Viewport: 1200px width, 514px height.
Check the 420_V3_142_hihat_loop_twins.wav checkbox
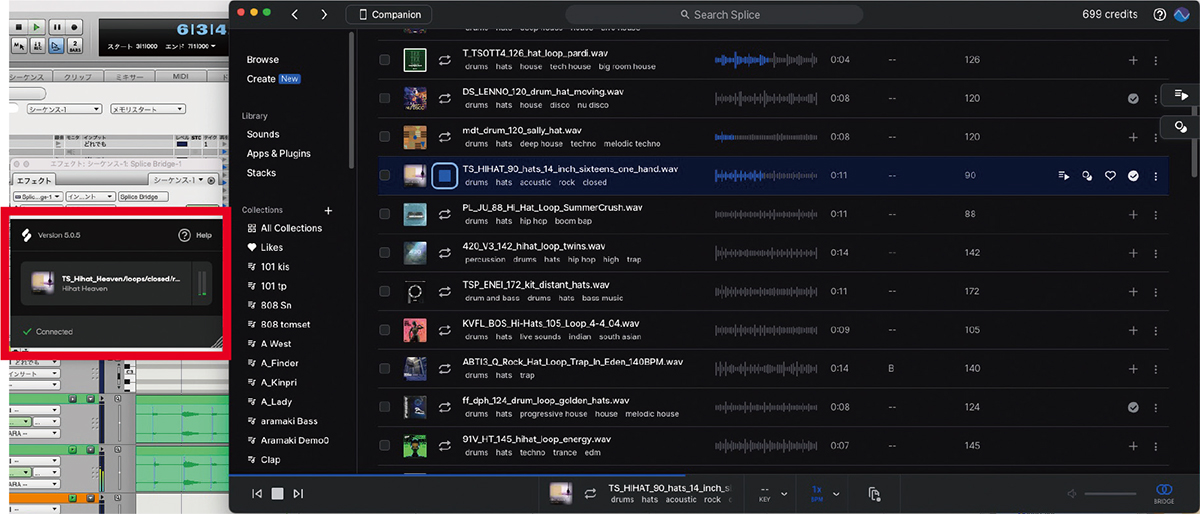point(385,253)
